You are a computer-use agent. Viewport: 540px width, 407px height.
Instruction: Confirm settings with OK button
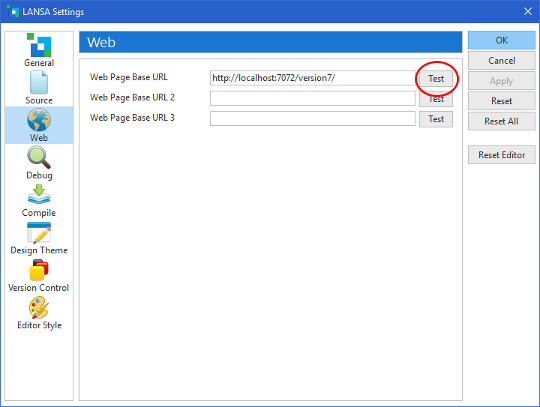[501, 40]
